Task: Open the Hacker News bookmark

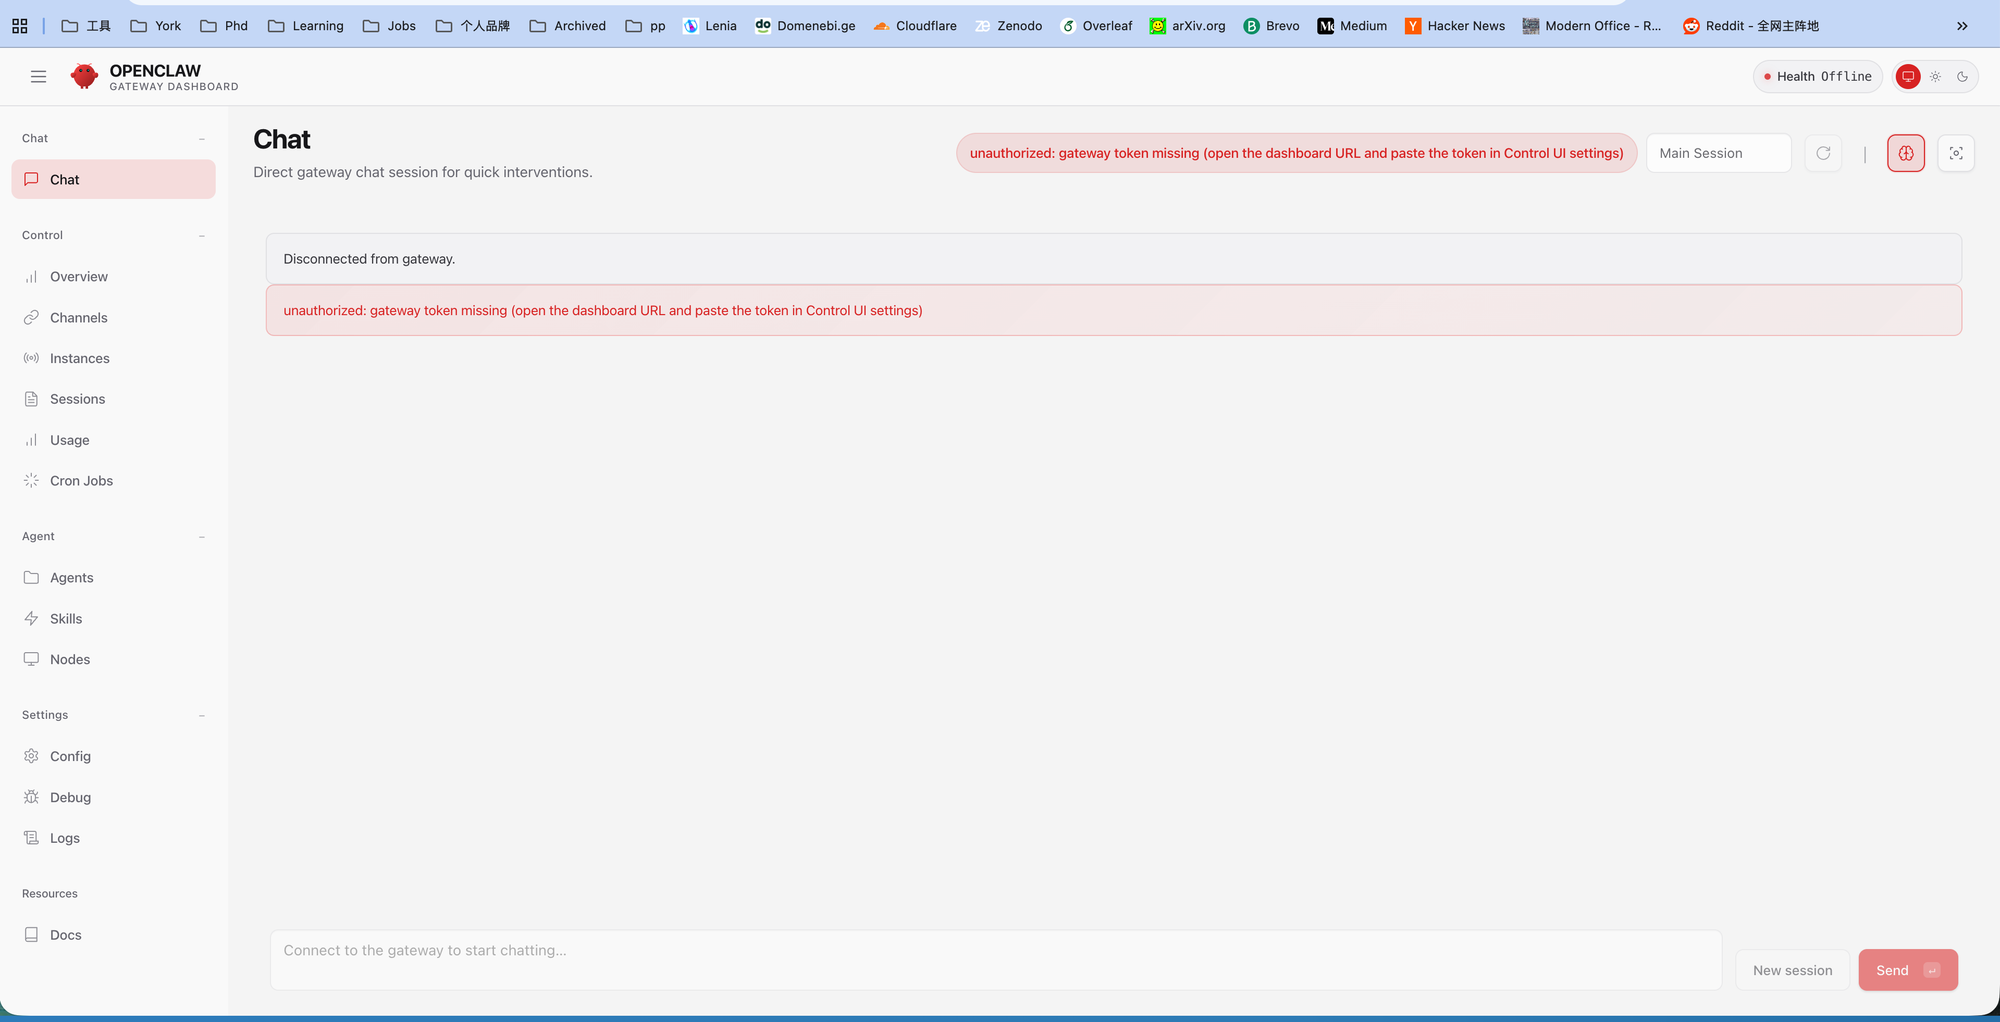Action: tap(1455, 26)
